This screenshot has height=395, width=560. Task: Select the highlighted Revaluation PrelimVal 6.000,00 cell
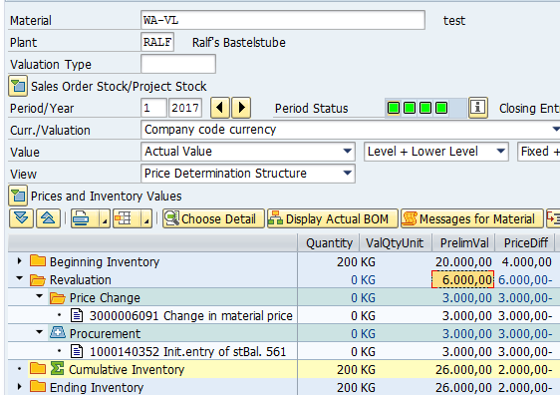click(x=463, y=279)
